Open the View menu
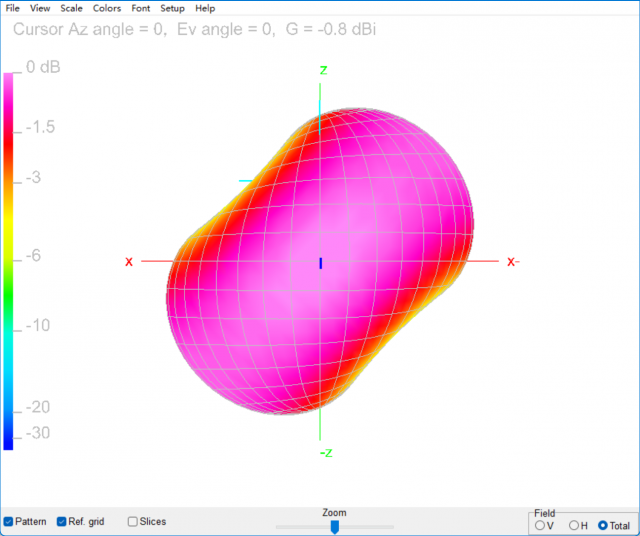This screenshot has width=640, height=536. coord(40,8)
